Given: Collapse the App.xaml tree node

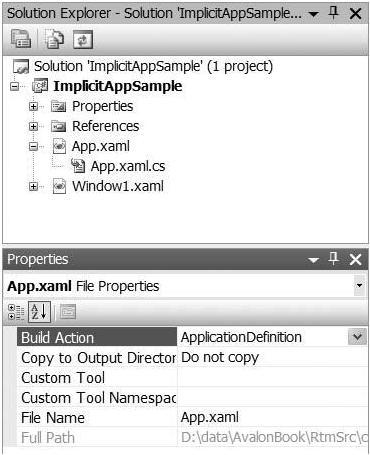Looking at the screenshot, I should click(x=33, y=146).
